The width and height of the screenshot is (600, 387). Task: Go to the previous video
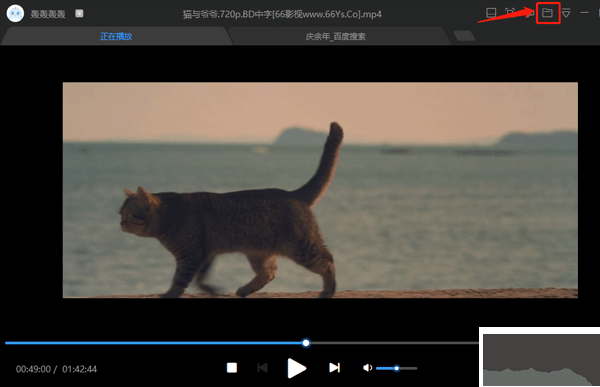pyautogui.click(x=262, y=368)
